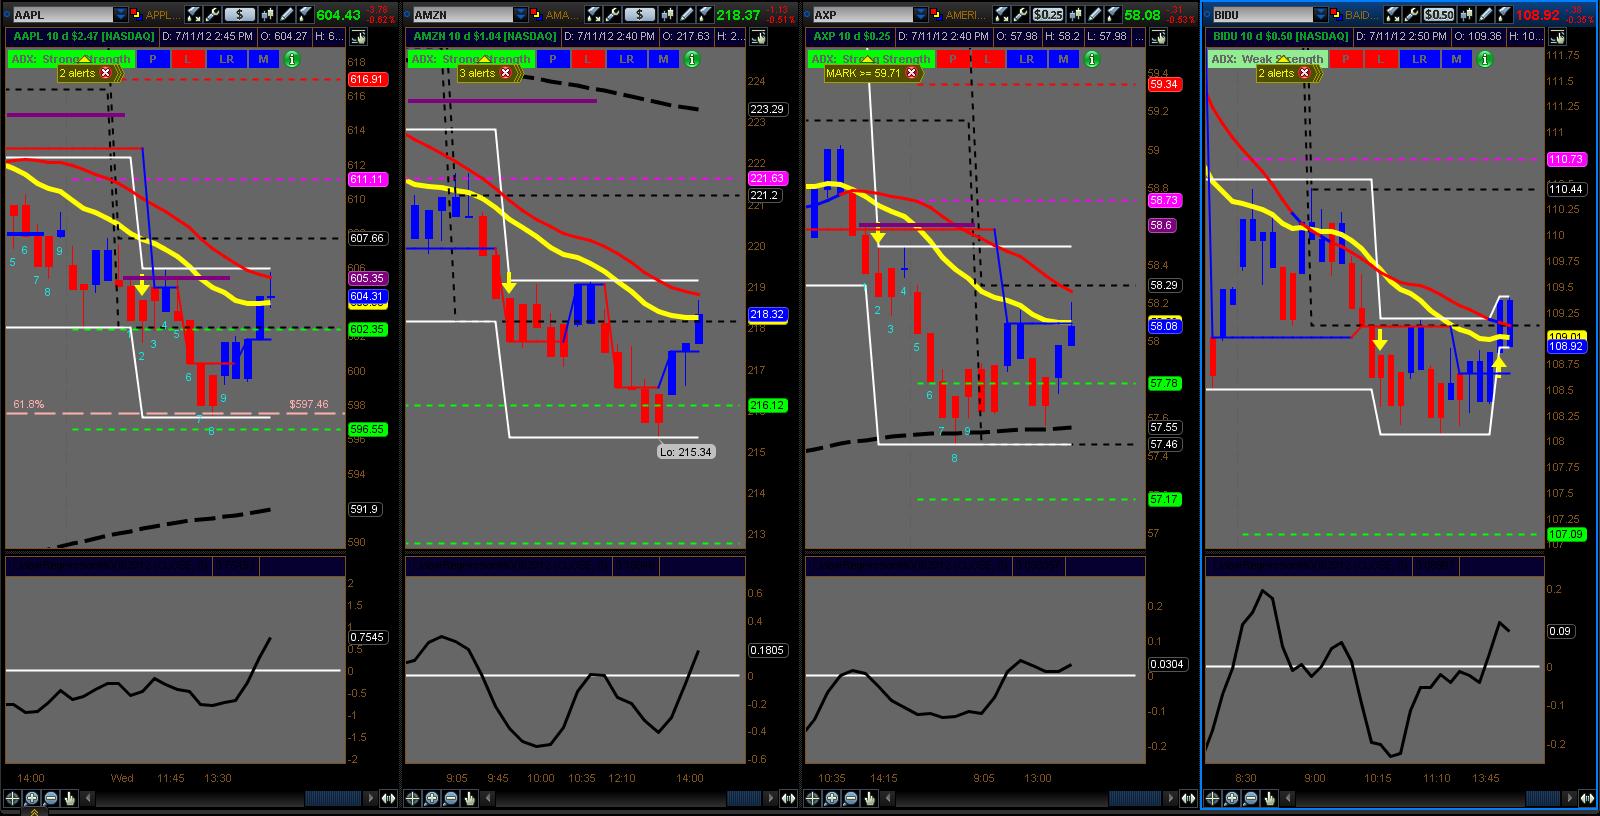
Task: Toggle the M button on AMZN chart
Action: 663,59
